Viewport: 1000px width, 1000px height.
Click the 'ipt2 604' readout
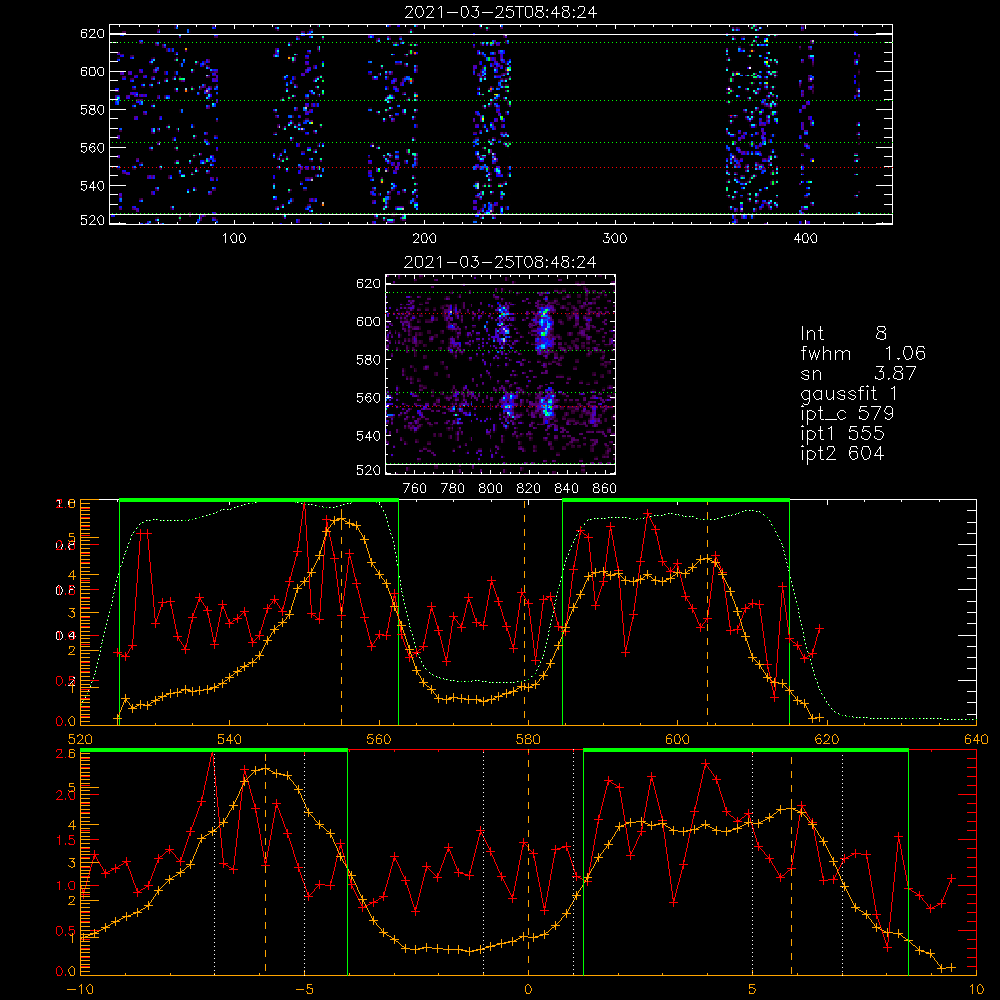(x=842, y=453)
